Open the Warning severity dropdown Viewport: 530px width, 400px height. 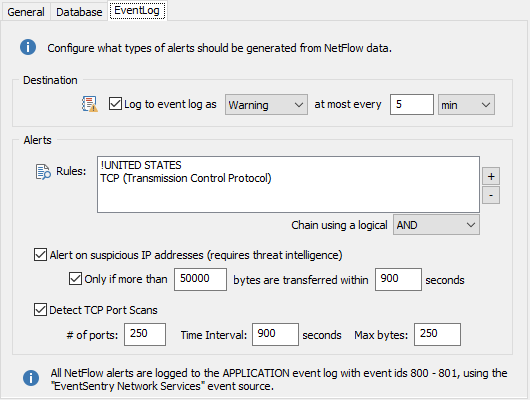point(266,104)
